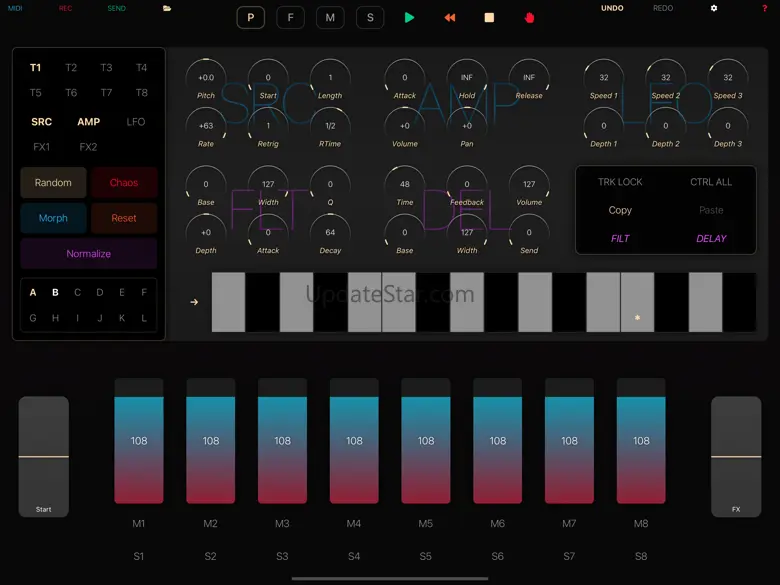Click the Rate knob showing +63
Image resolution: width=780 pixels, height=585 pixels.
pyautogui.click(x=206, y=126)
